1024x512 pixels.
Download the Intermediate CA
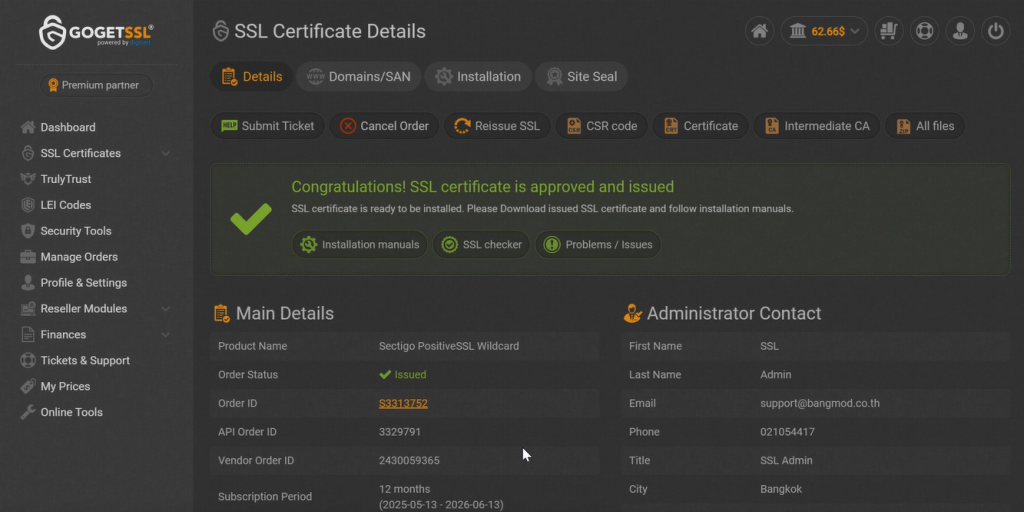817,126
